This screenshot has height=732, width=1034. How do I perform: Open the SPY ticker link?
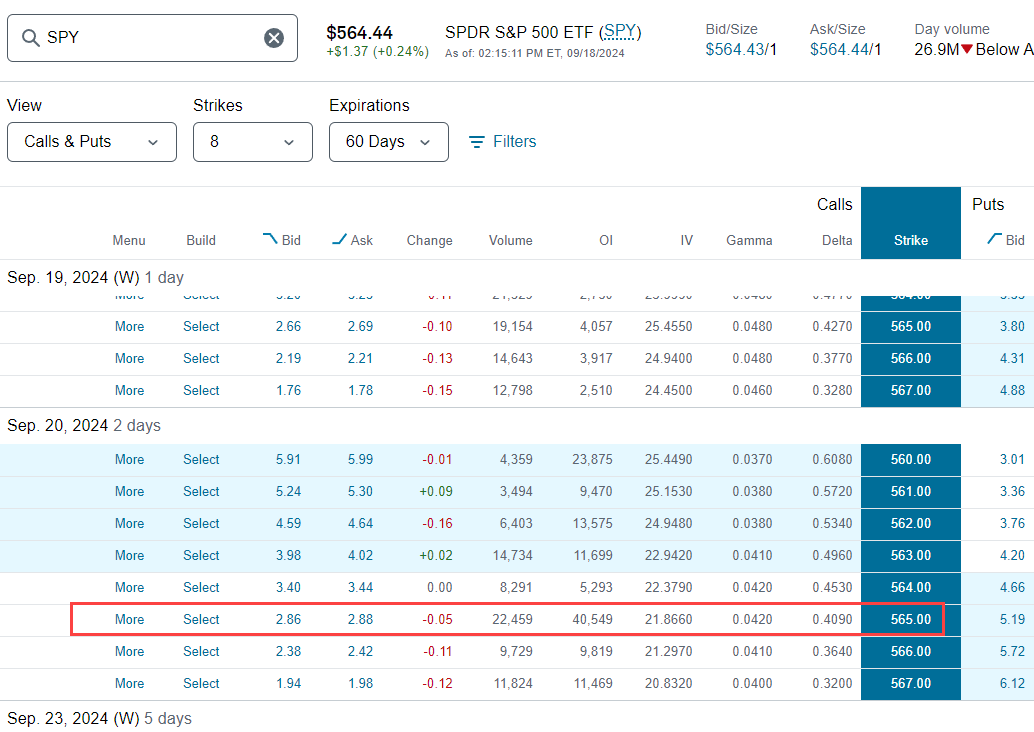(620, 32)
